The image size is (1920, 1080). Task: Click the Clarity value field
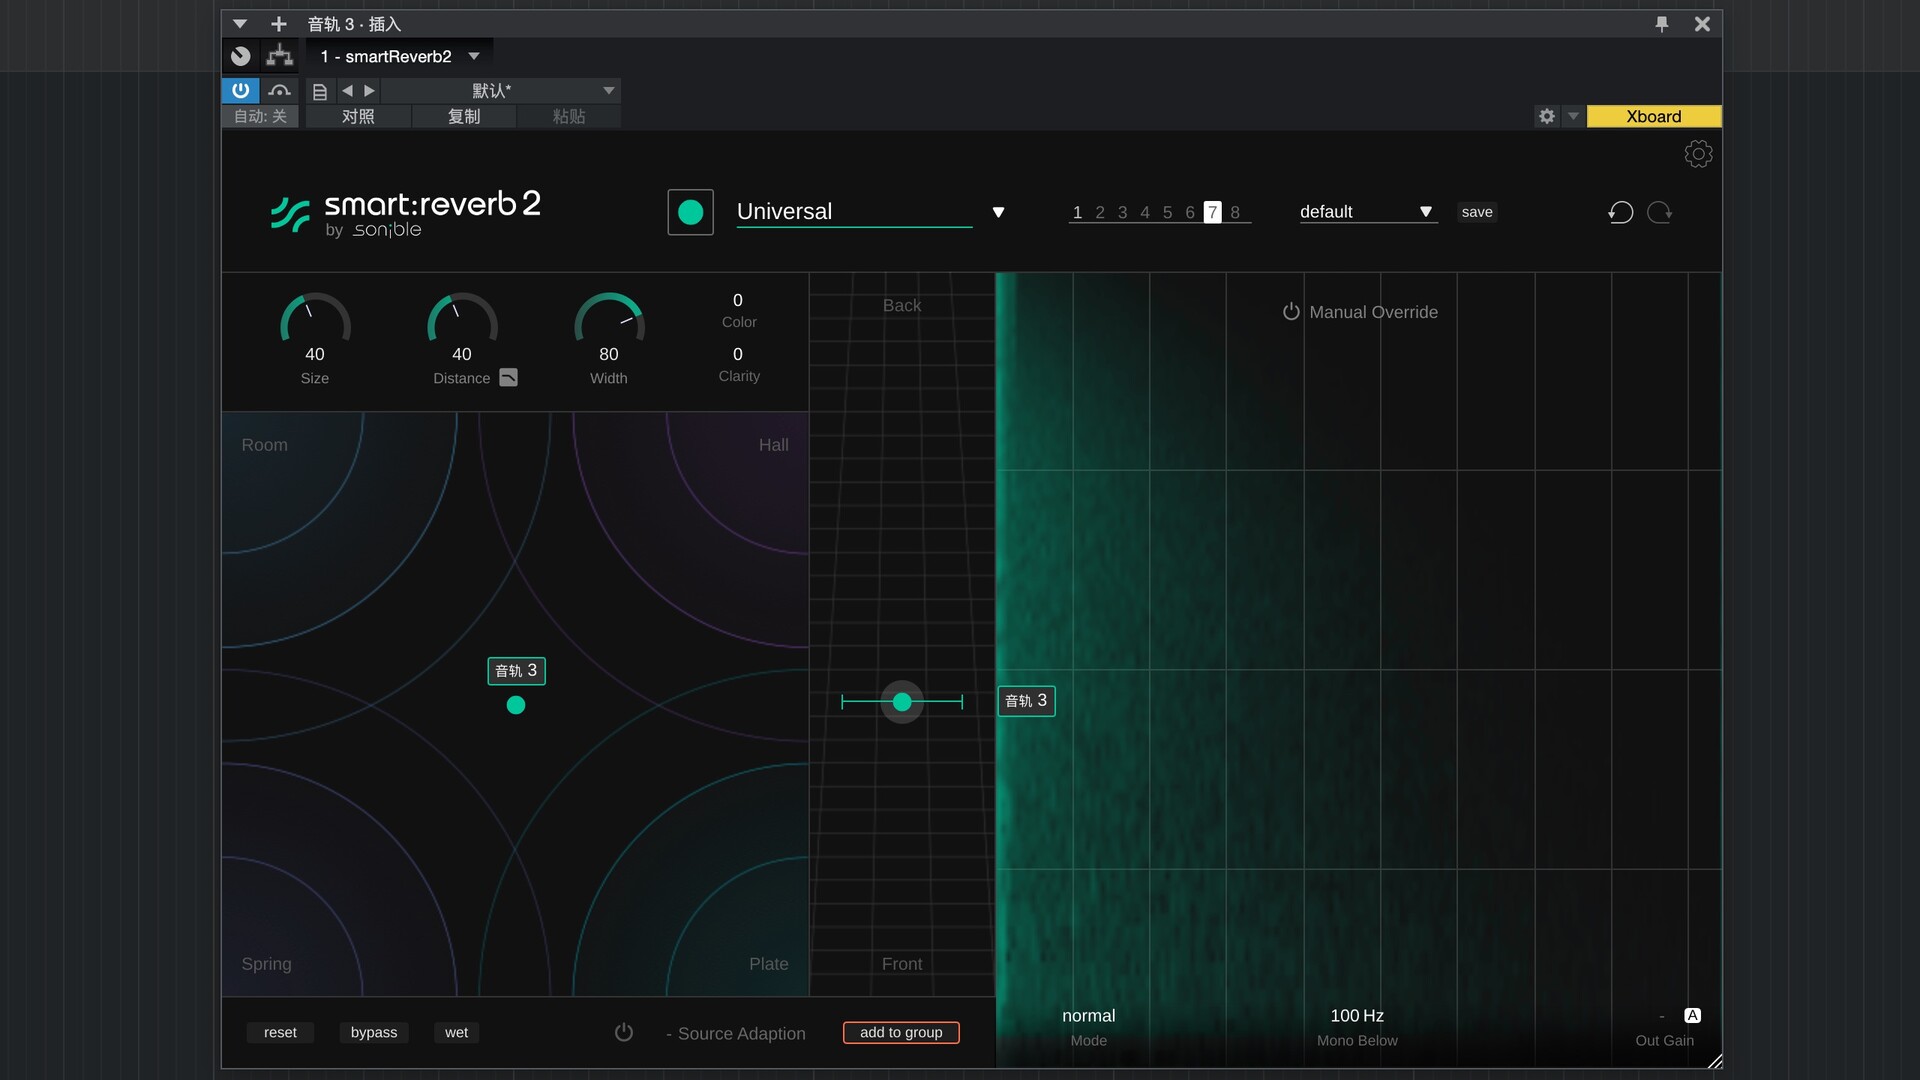pos(738,354)
